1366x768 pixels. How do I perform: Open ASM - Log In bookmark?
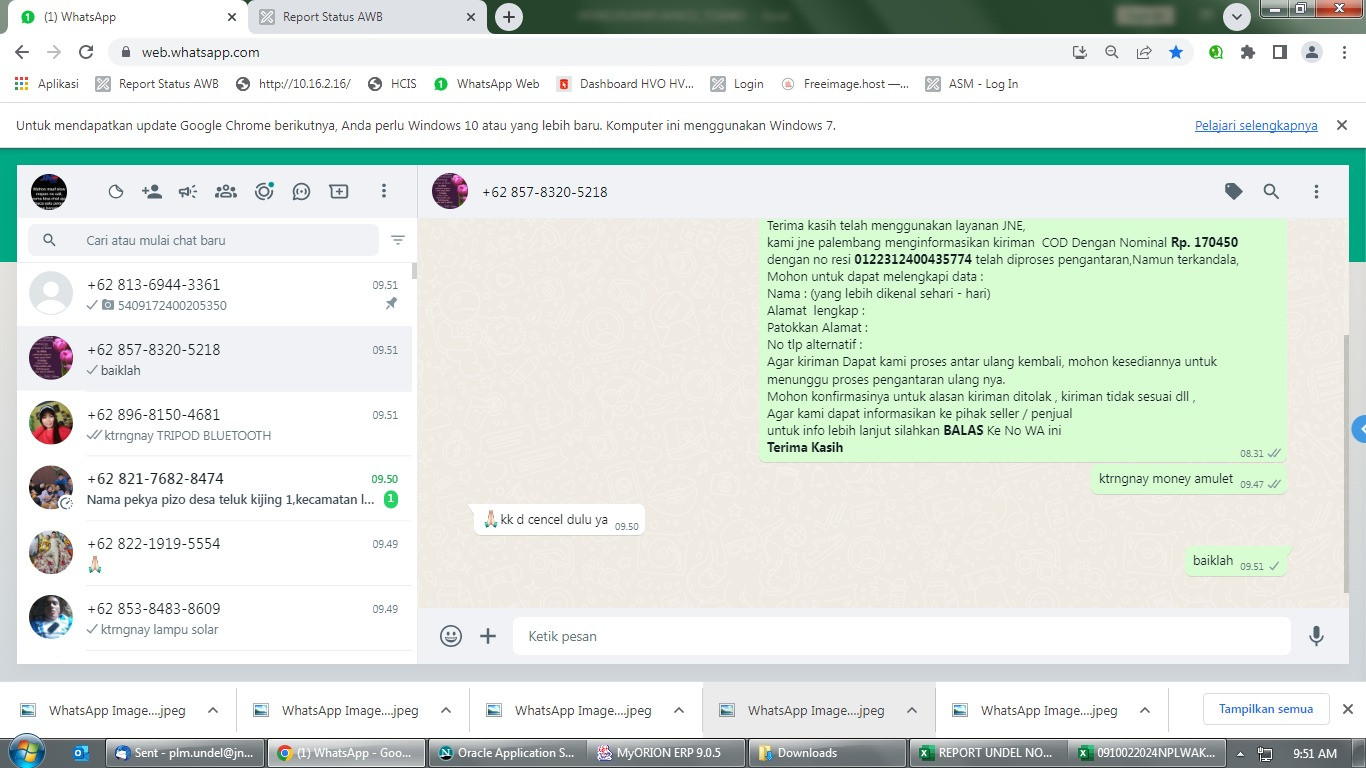click(x=972, y=84)
